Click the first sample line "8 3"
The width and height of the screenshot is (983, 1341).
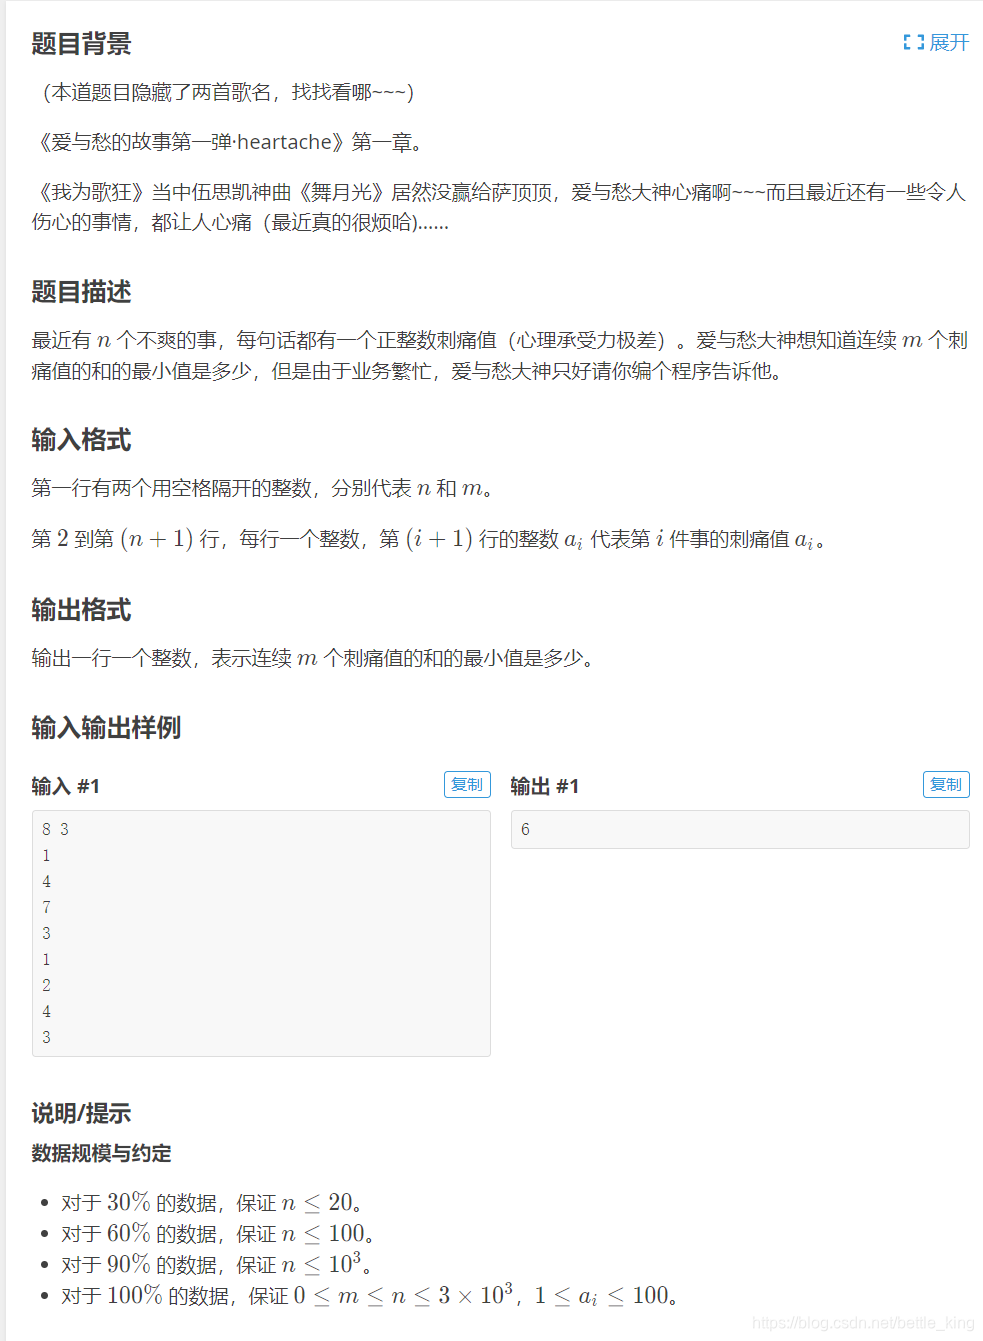[55, 829]
